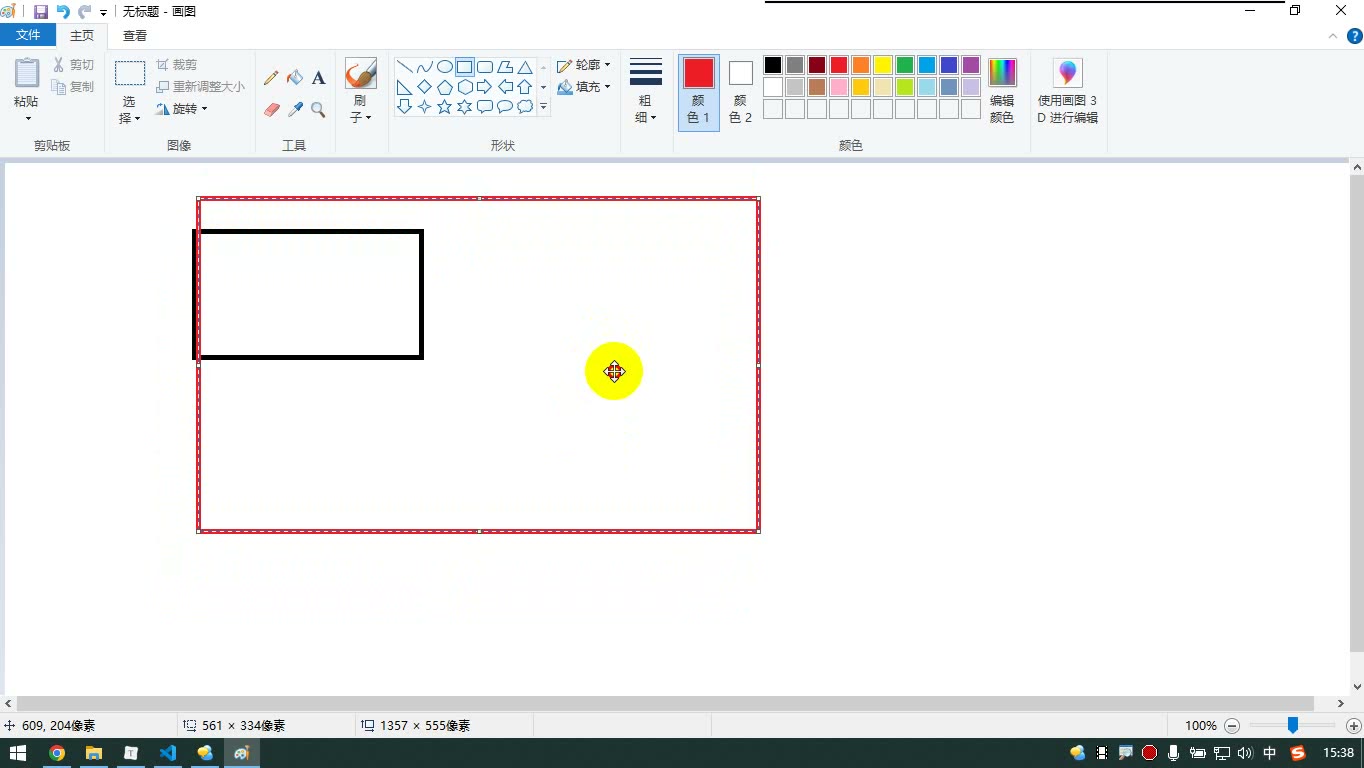Viewport: 1364px width, 768px height.
Task: Select the Fill with color bucket tool
Action: pyautogui.click(x=295, y=78)
